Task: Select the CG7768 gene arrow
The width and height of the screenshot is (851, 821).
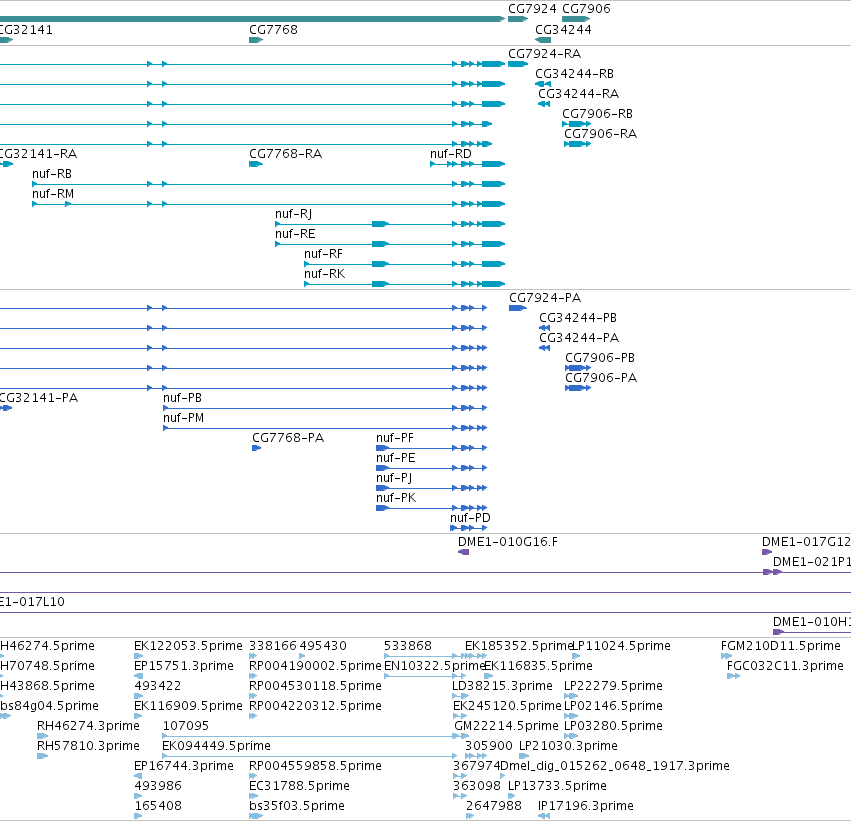Action: click(256, 40)
